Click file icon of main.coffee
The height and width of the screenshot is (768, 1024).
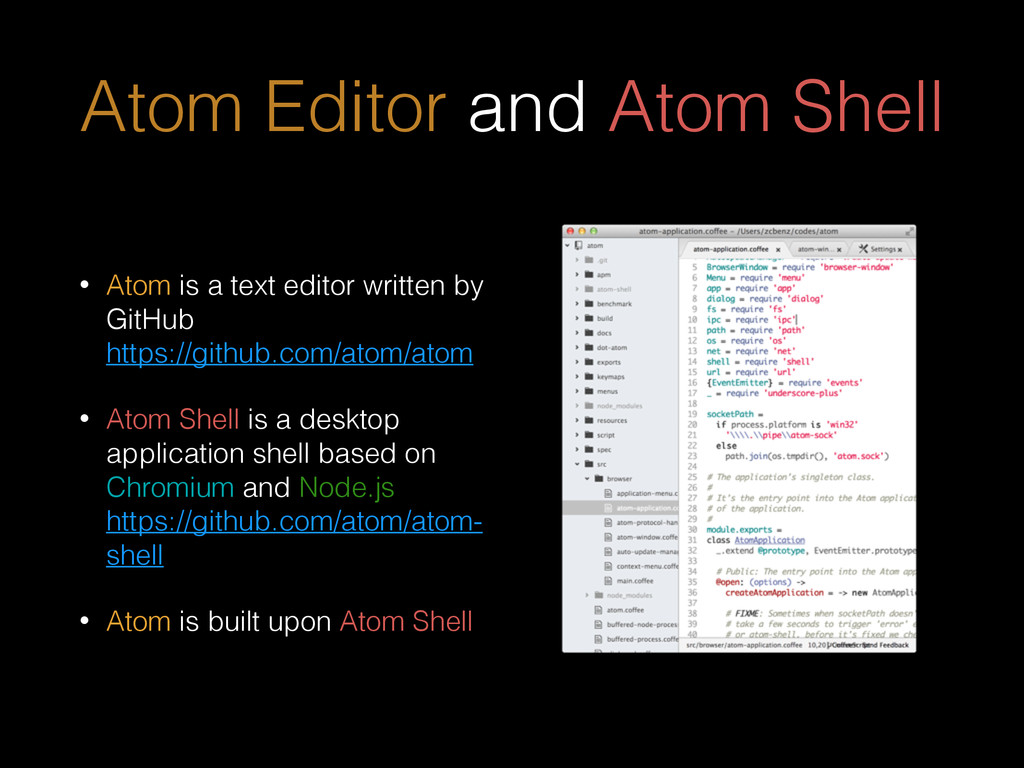pyautogui.click(x=608, y=581)
